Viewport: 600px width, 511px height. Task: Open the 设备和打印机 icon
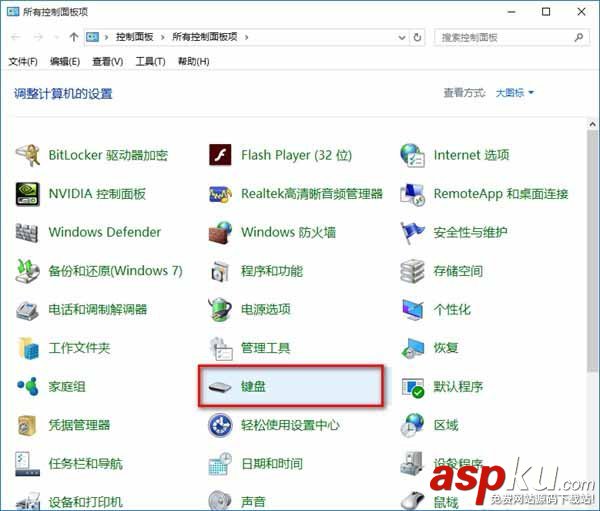click(x=28, y=501)
